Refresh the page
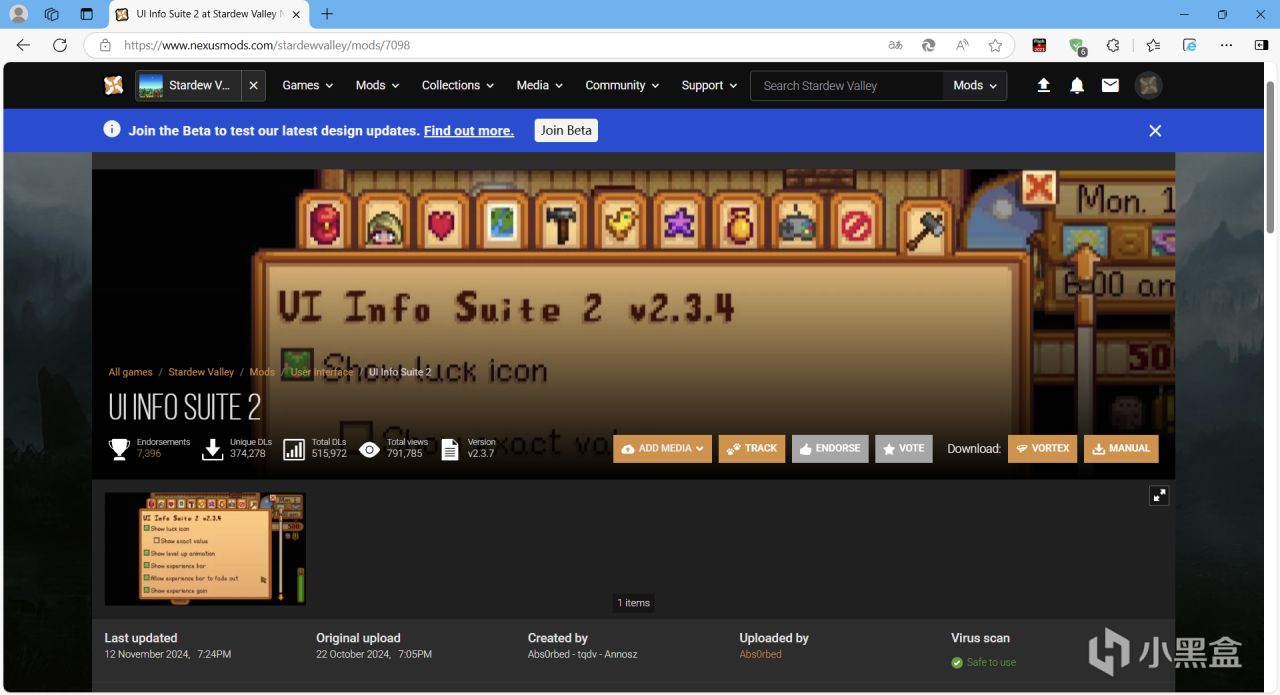 60,45
